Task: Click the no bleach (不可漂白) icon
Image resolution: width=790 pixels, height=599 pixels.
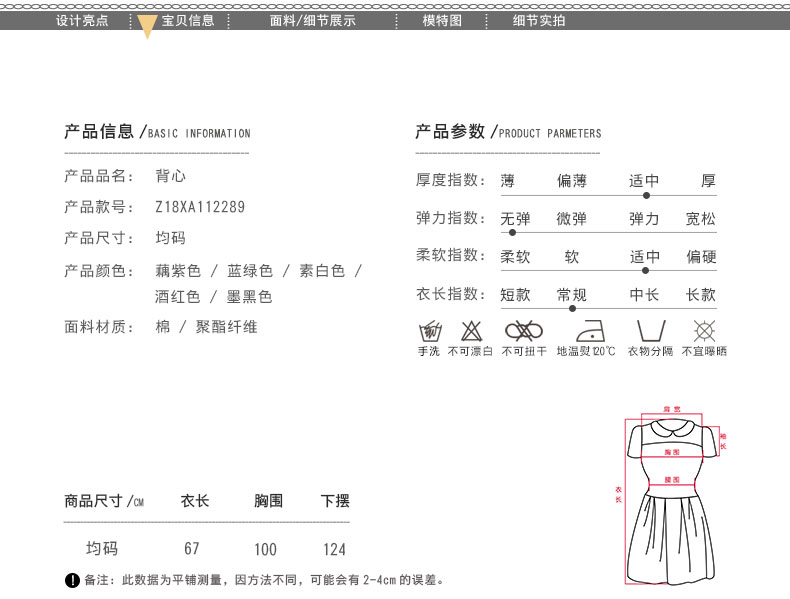Action: point(470,331)
